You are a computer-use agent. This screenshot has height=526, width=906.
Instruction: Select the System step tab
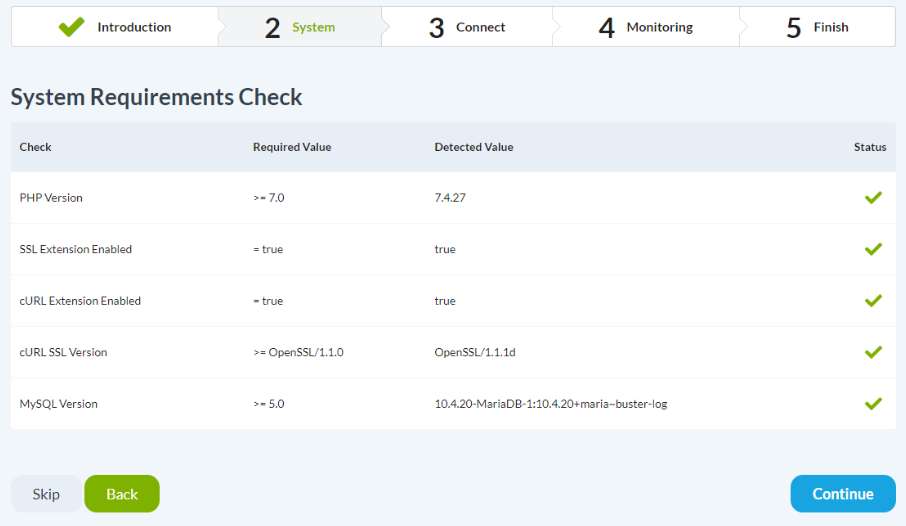pyautogui.click(x=300, y=27)
